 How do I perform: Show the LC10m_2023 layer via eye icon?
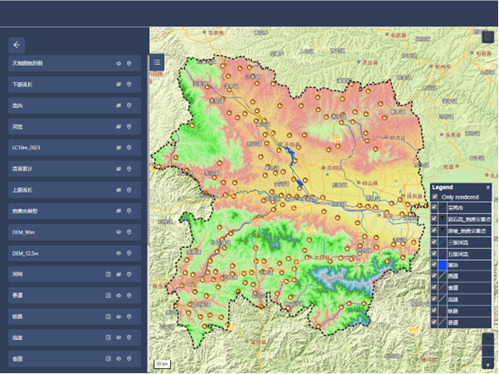point(118,148)
